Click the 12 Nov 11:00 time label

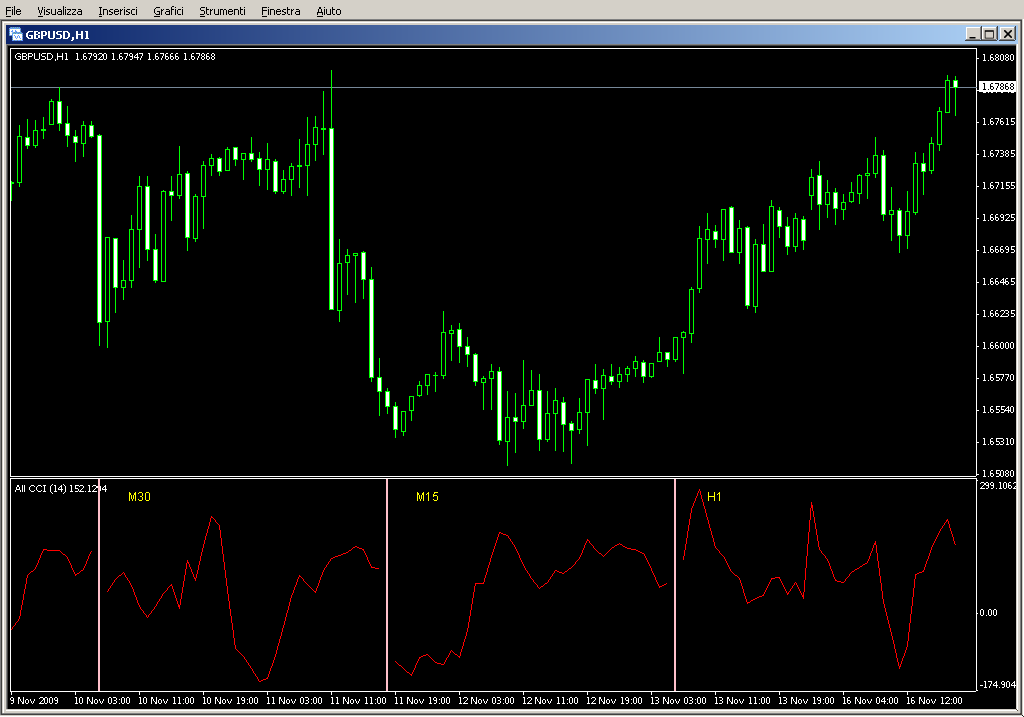[x=550, y=701]
